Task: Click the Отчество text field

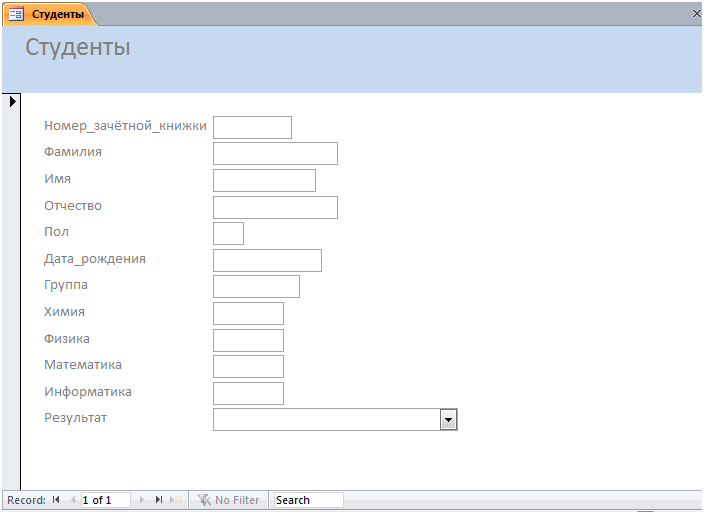Action: click(275, 207)
